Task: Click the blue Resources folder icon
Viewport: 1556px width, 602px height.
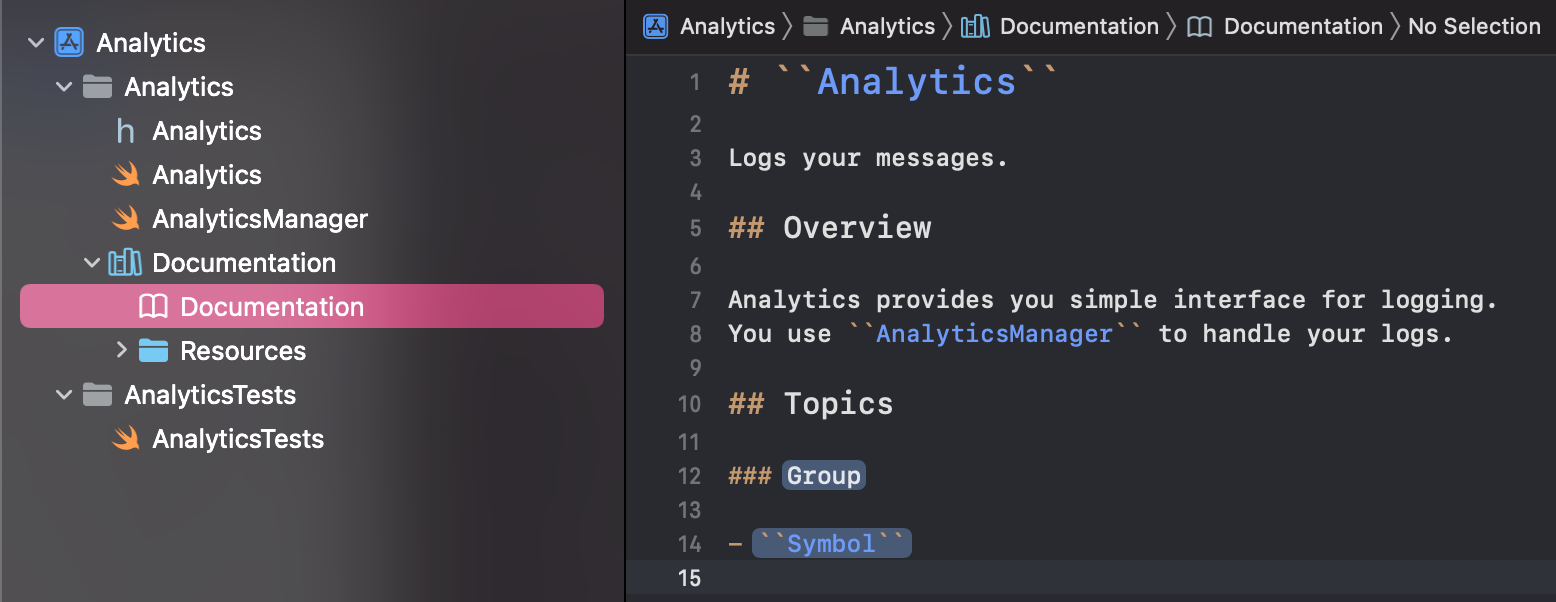Action: 153,351
